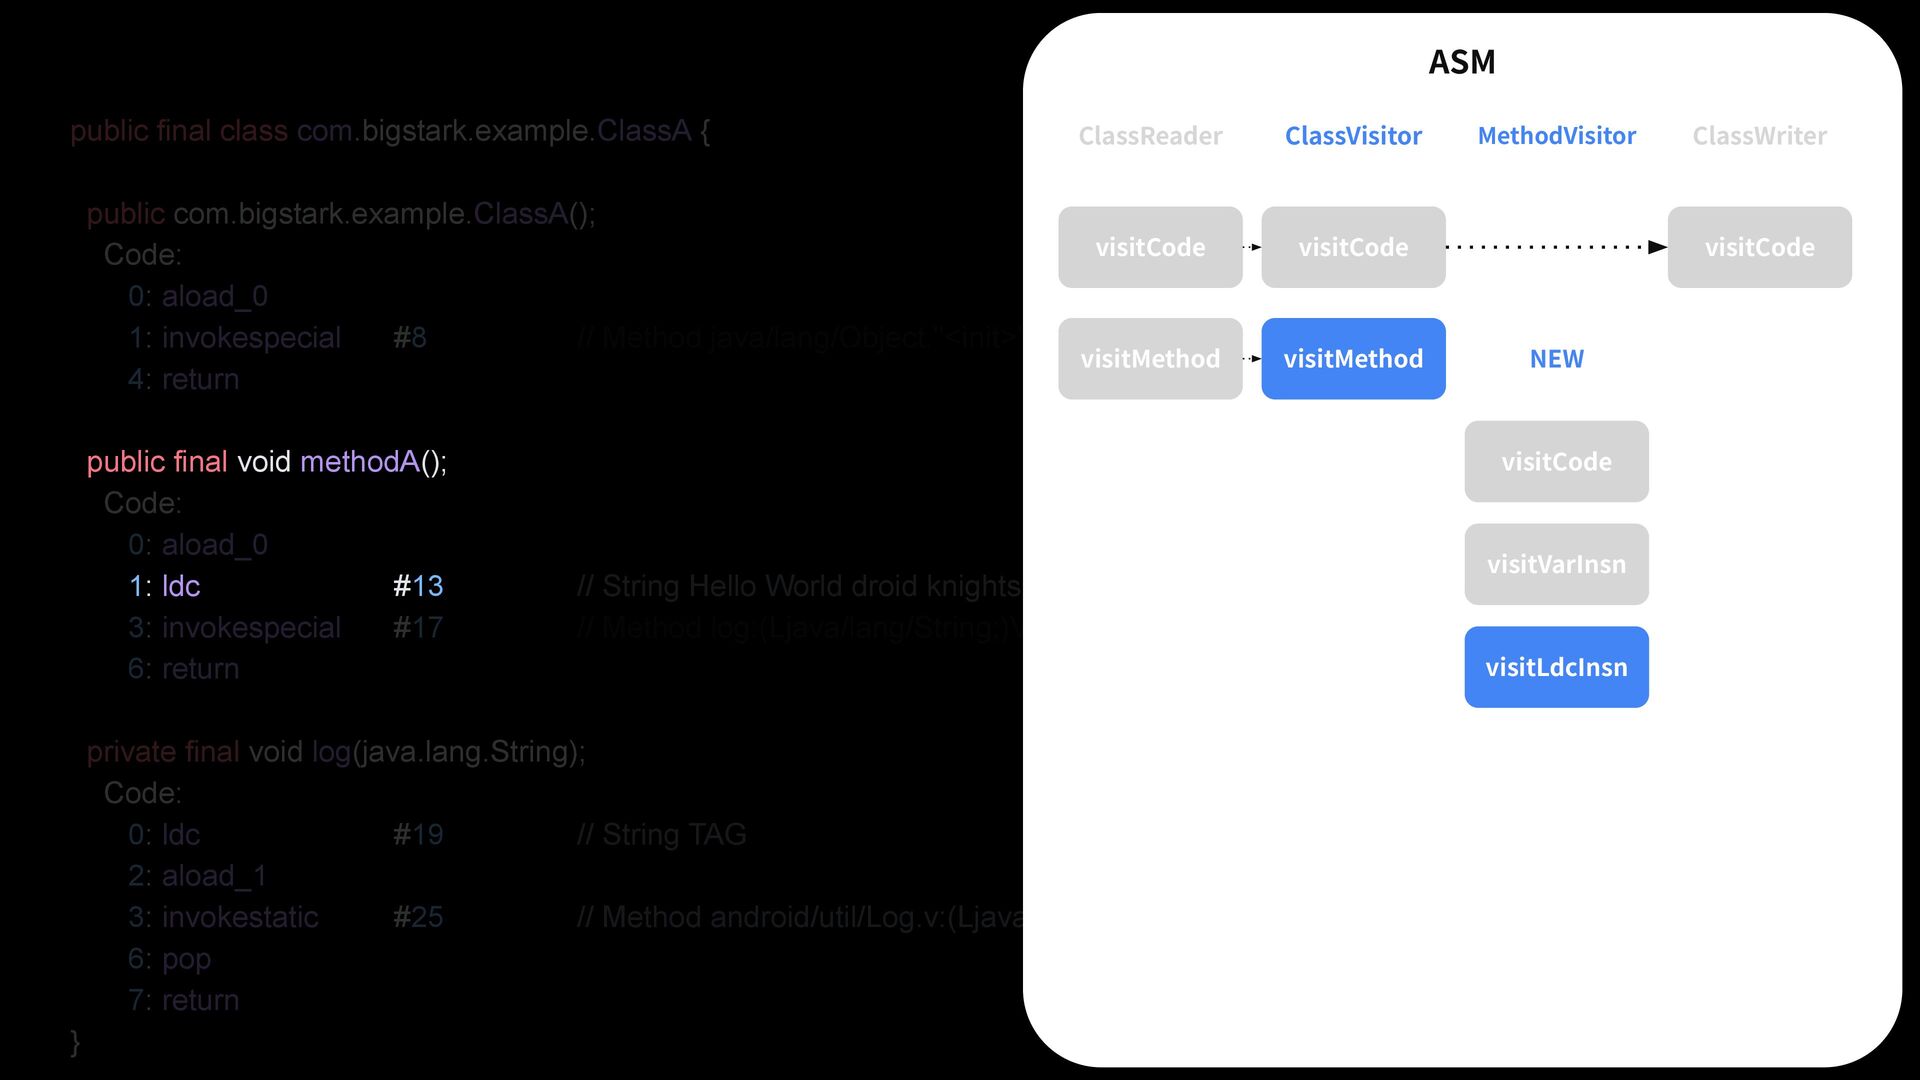The image size is (1920, 1080).
Task: Select the visitVarInsn box
Action: [1556, 564]
